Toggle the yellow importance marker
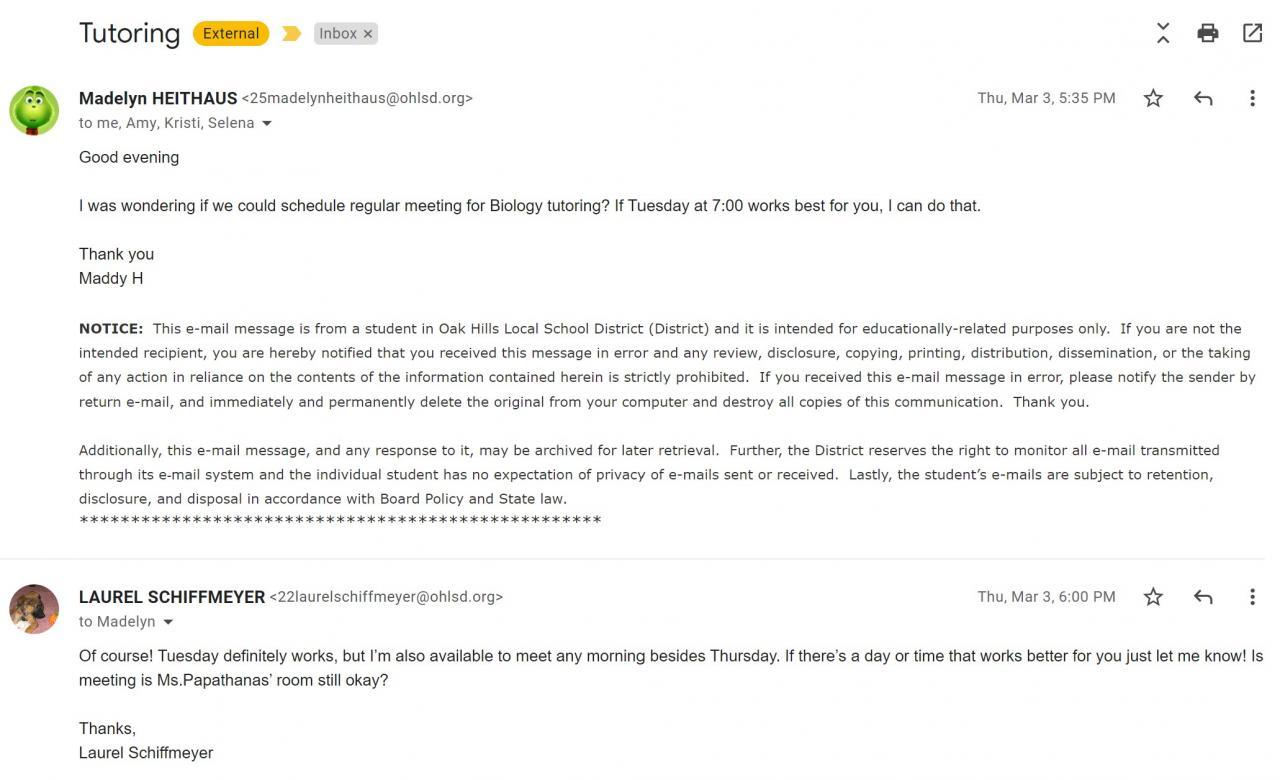The image size is (1280, 780). coord(291,34)
